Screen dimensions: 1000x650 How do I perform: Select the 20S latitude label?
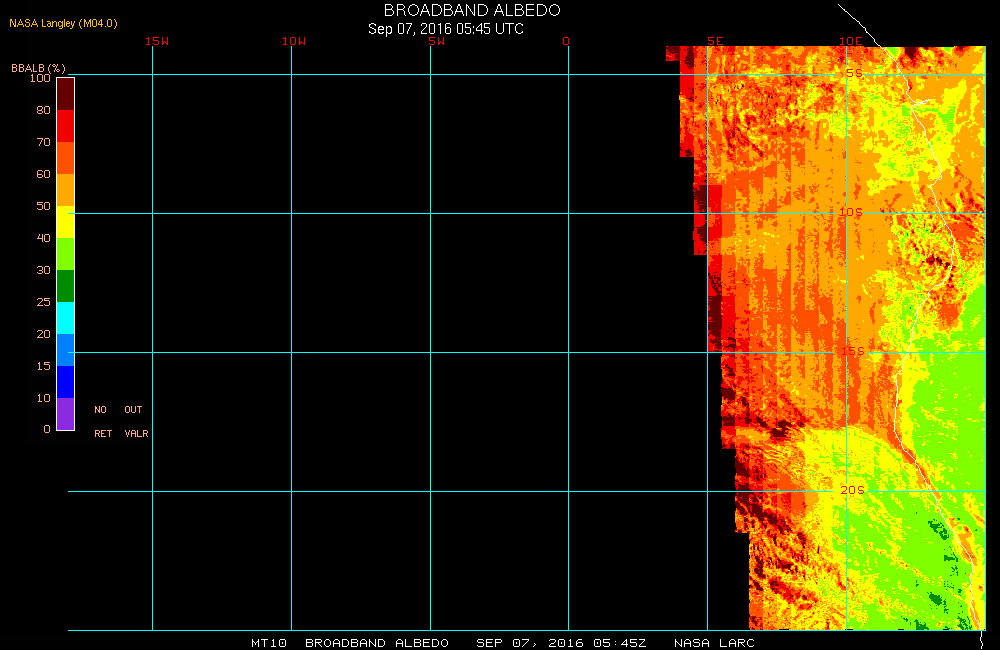pyautogui.click(x=851, y=490)
